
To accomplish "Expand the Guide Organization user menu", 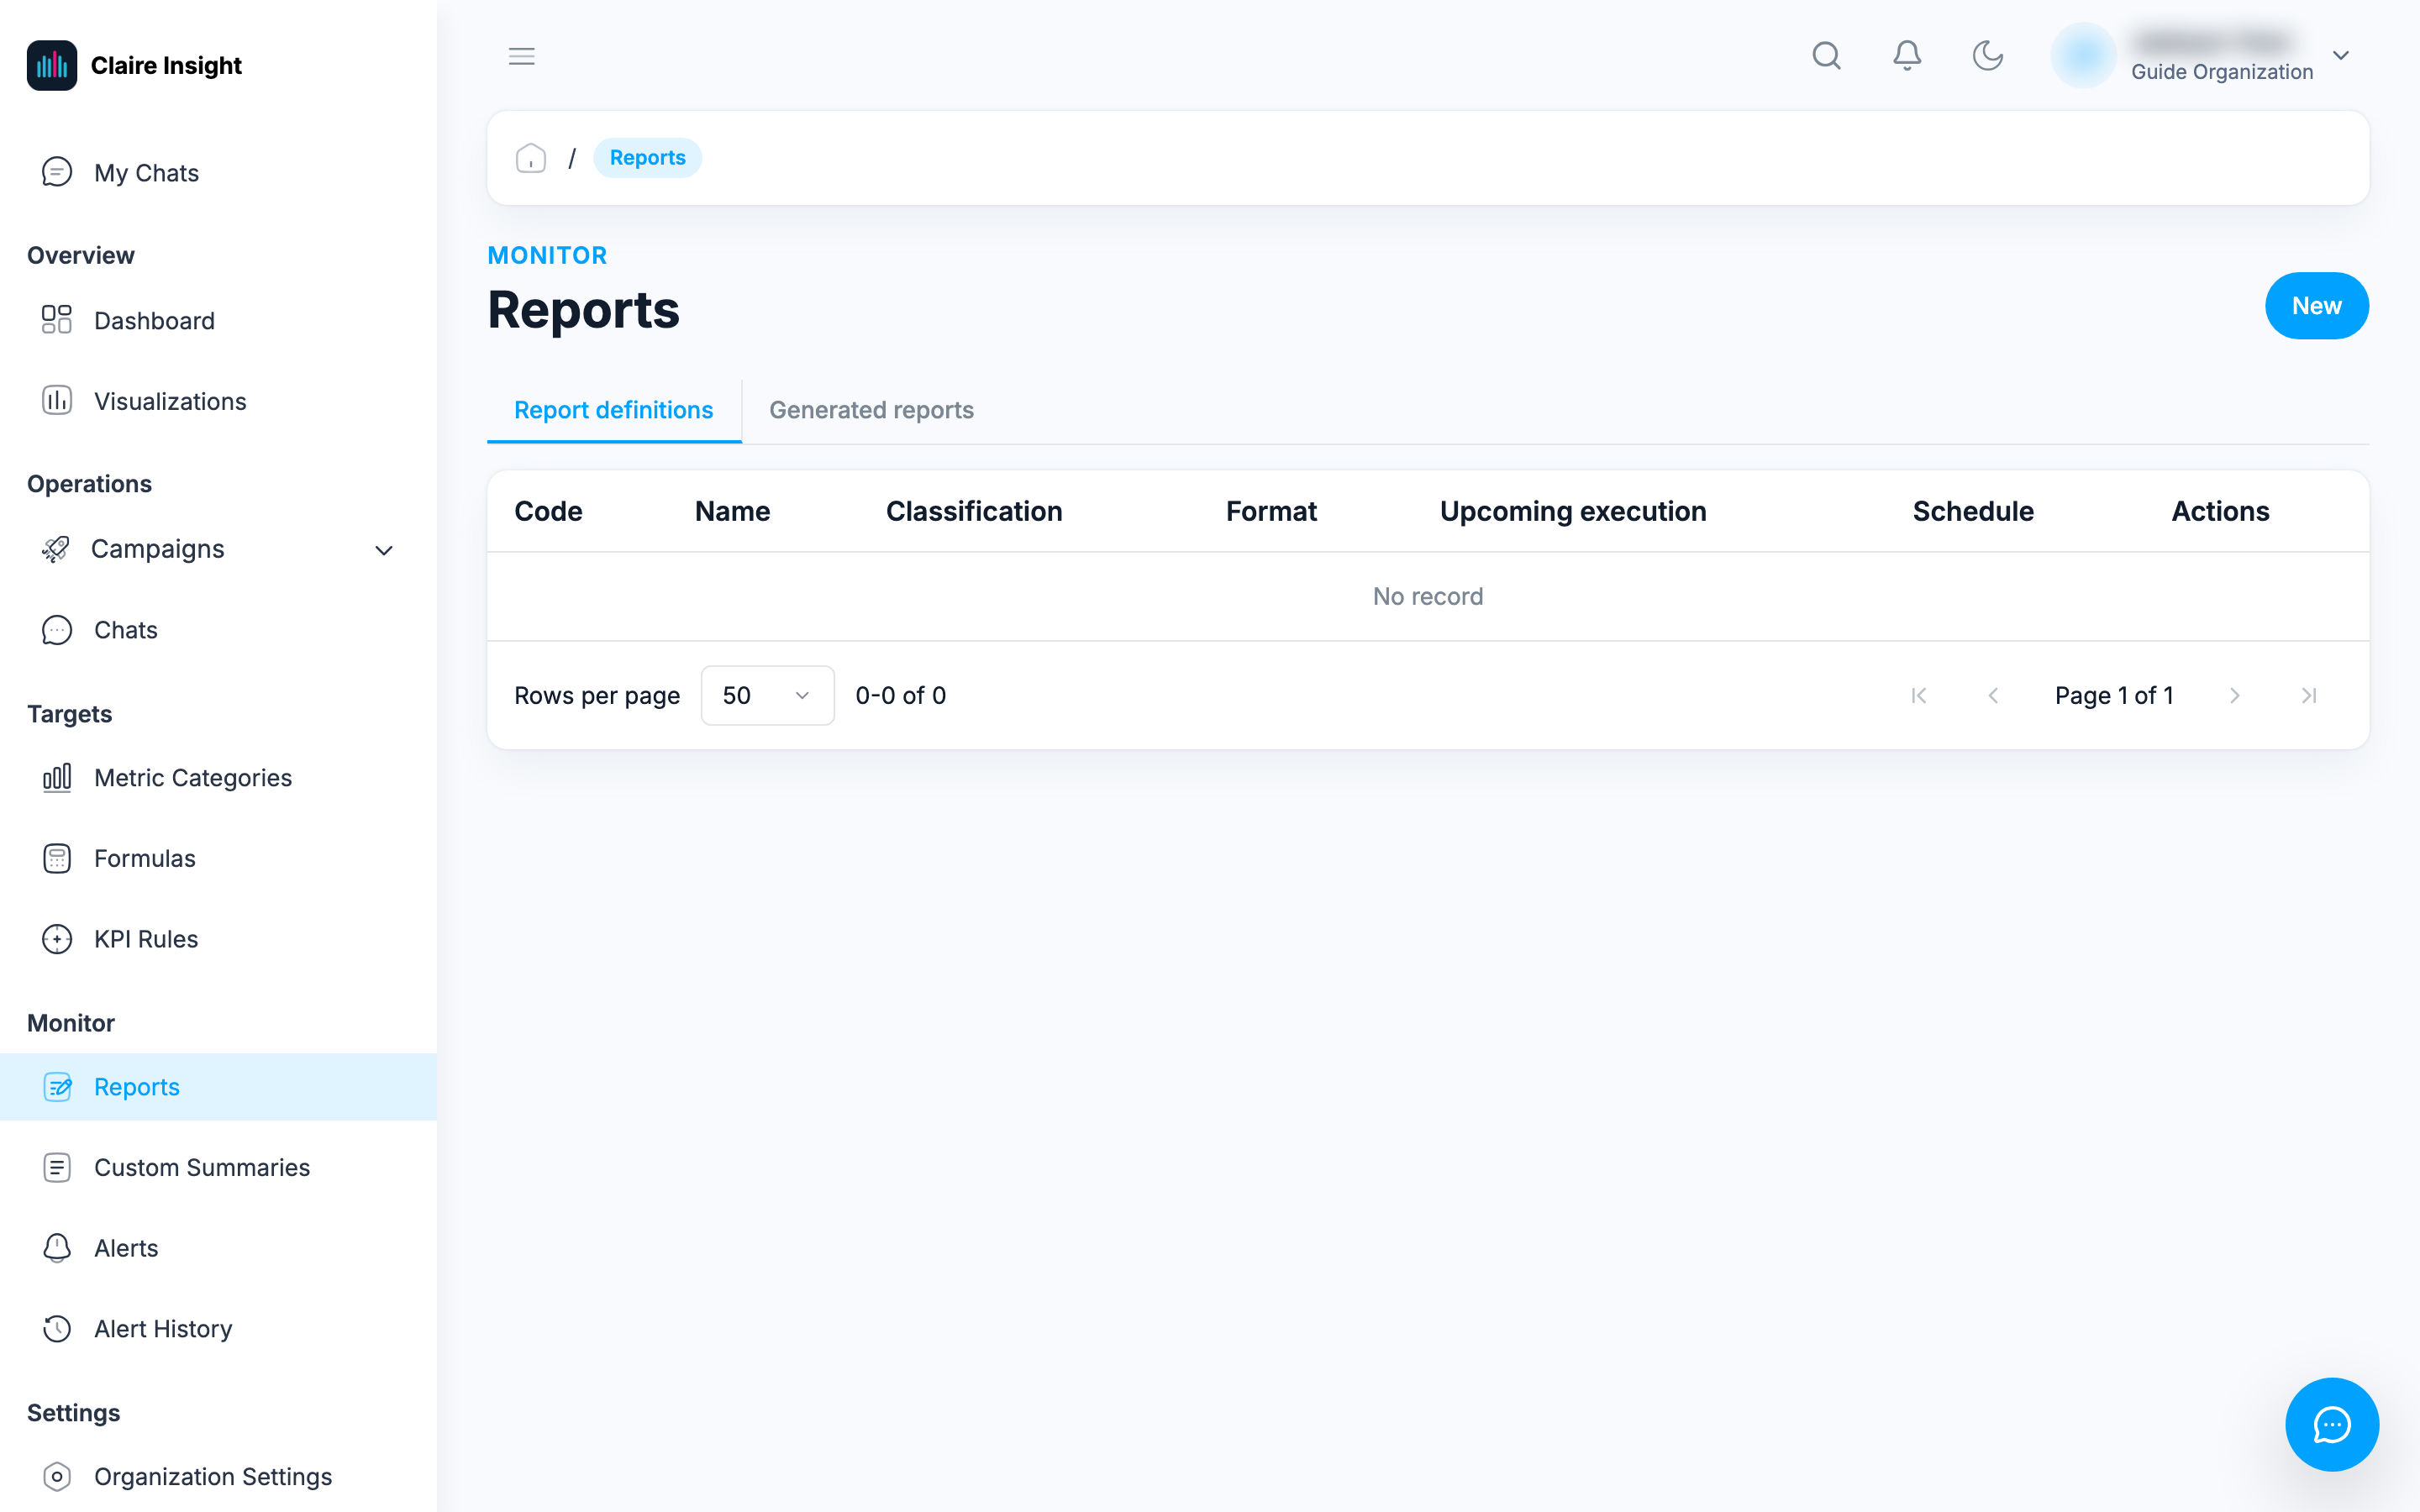I will point(2341,56).
